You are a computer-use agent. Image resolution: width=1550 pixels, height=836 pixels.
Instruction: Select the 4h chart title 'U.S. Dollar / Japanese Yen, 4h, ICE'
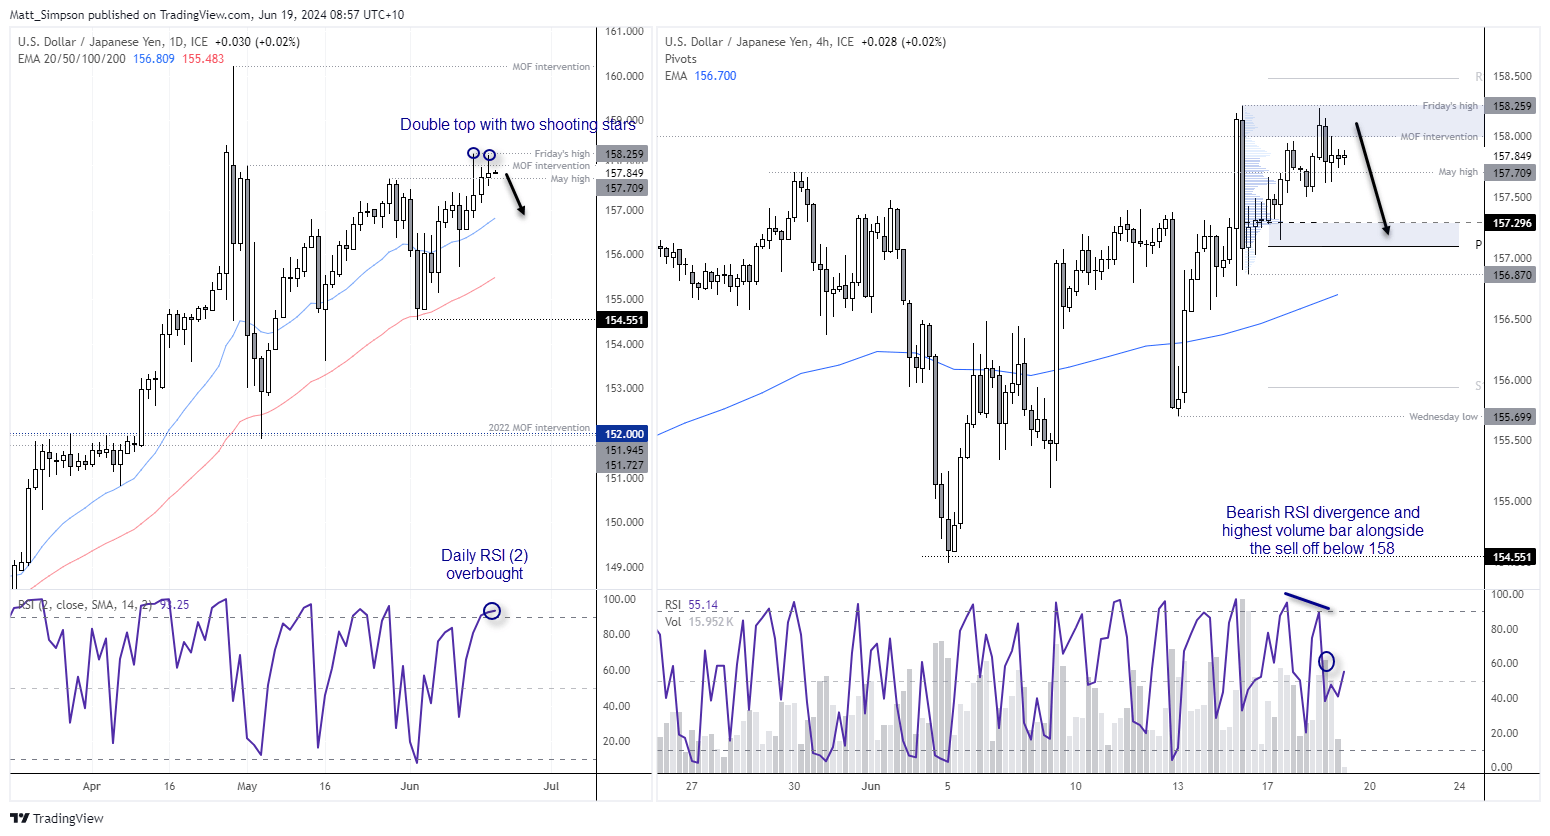[760, 42]
